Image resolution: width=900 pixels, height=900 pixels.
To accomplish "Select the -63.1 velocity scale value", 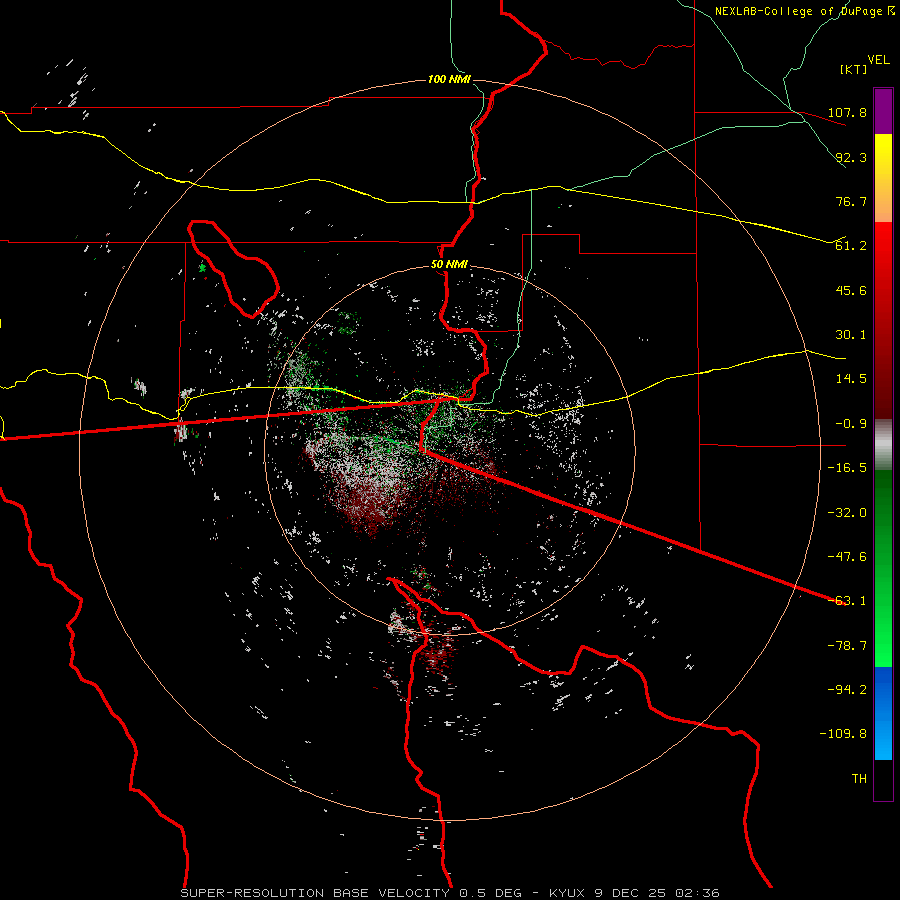I will (847, 601).
